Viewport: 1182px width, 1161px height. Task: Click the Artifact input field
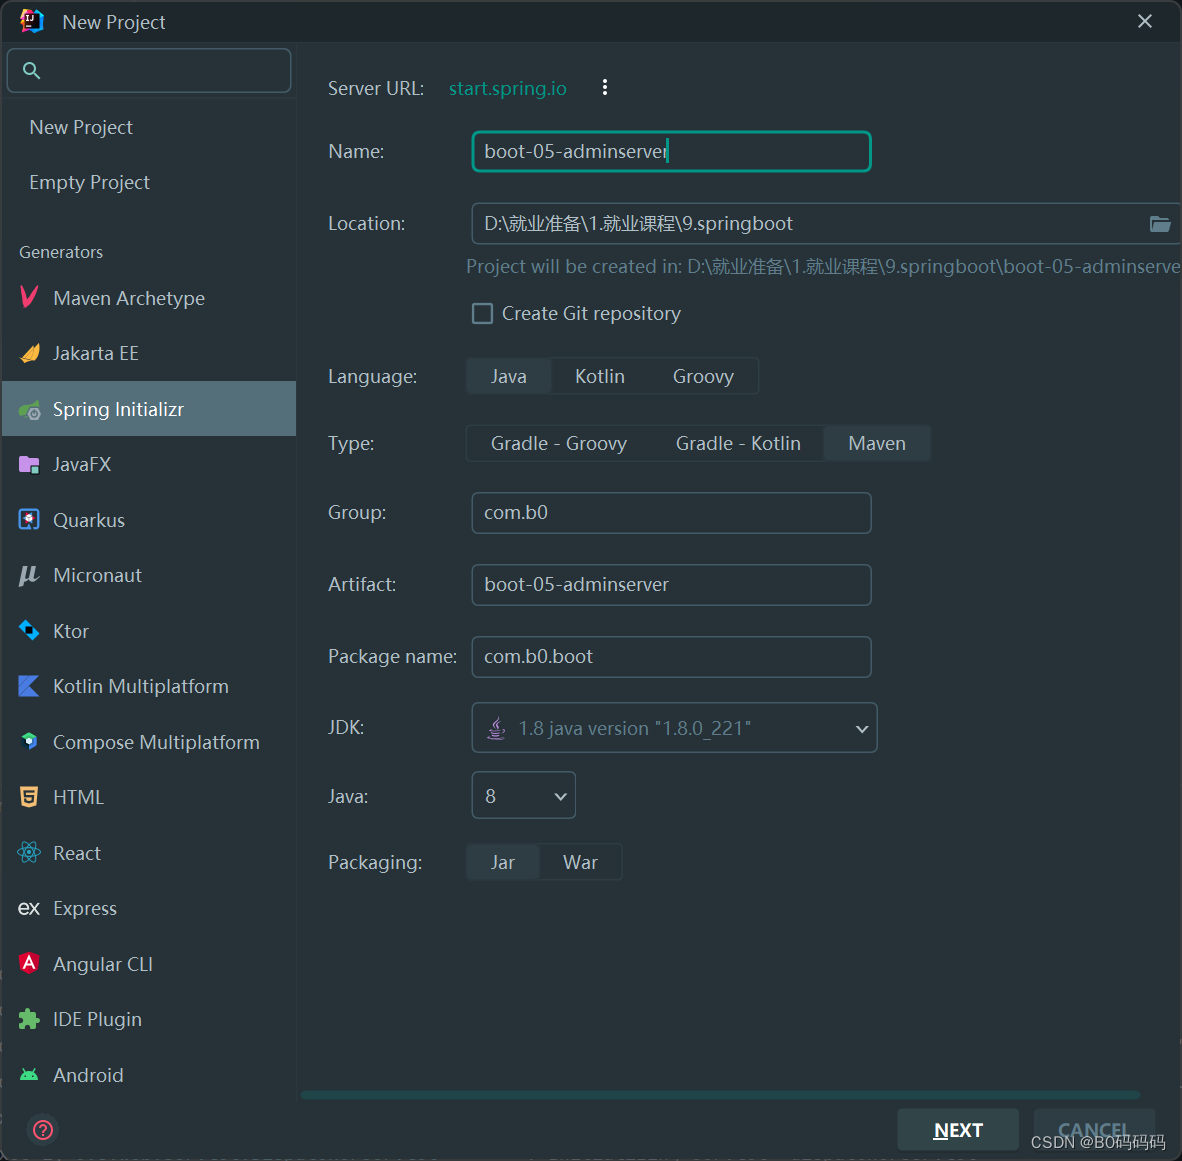[672, 584]
